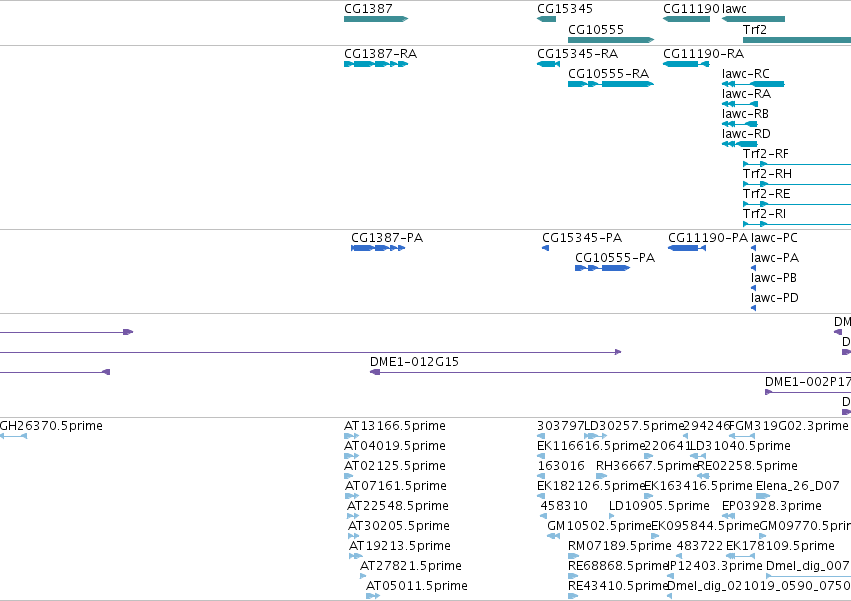This screenshot has width=851, height=601.
Task: Open the AT04019.5prime EST
Action: coord(352,456)
